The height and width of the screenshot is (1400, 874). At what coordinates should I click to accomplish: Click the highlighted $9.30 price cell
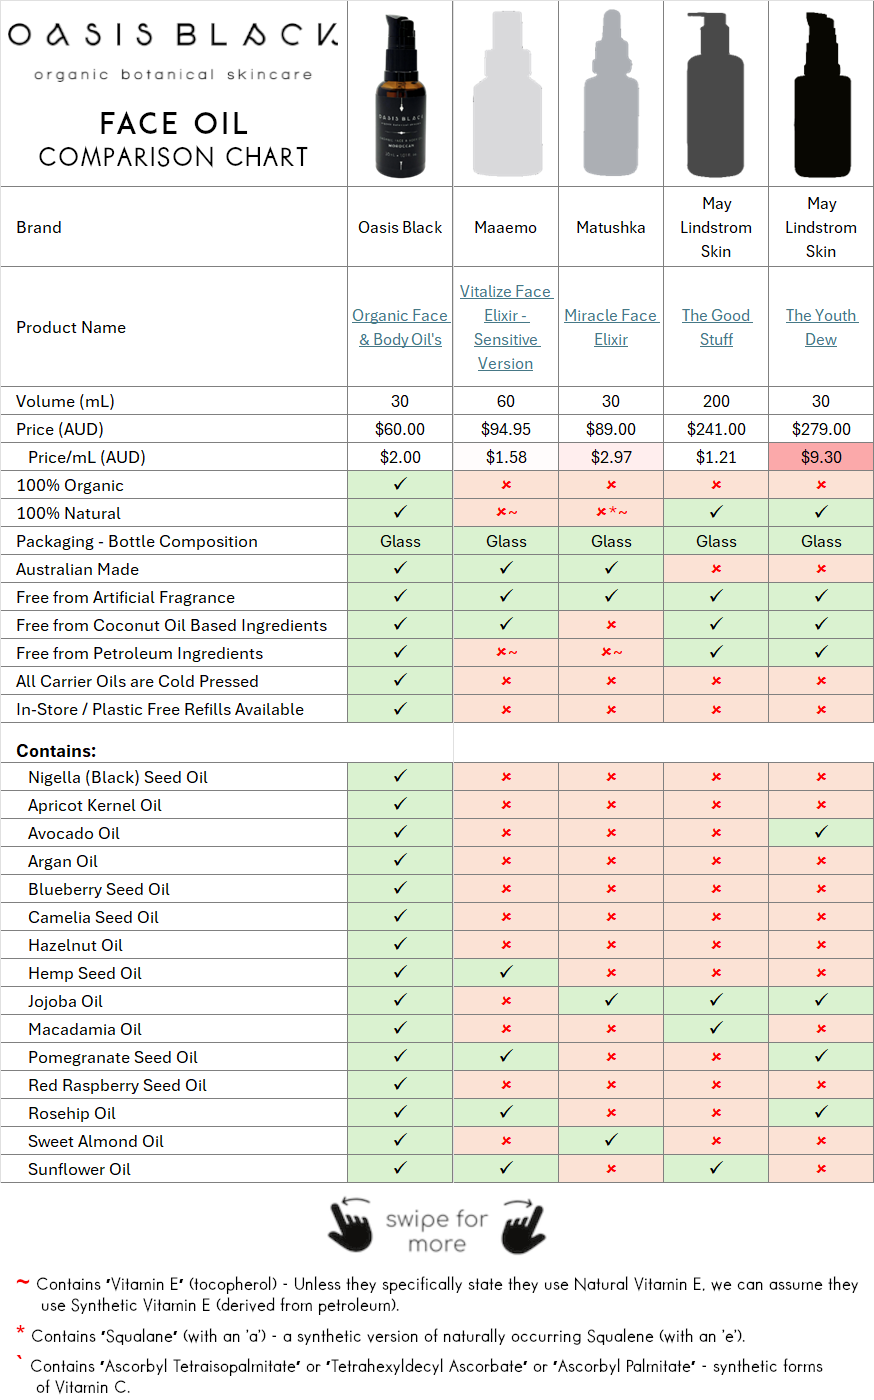pos(821,457)
